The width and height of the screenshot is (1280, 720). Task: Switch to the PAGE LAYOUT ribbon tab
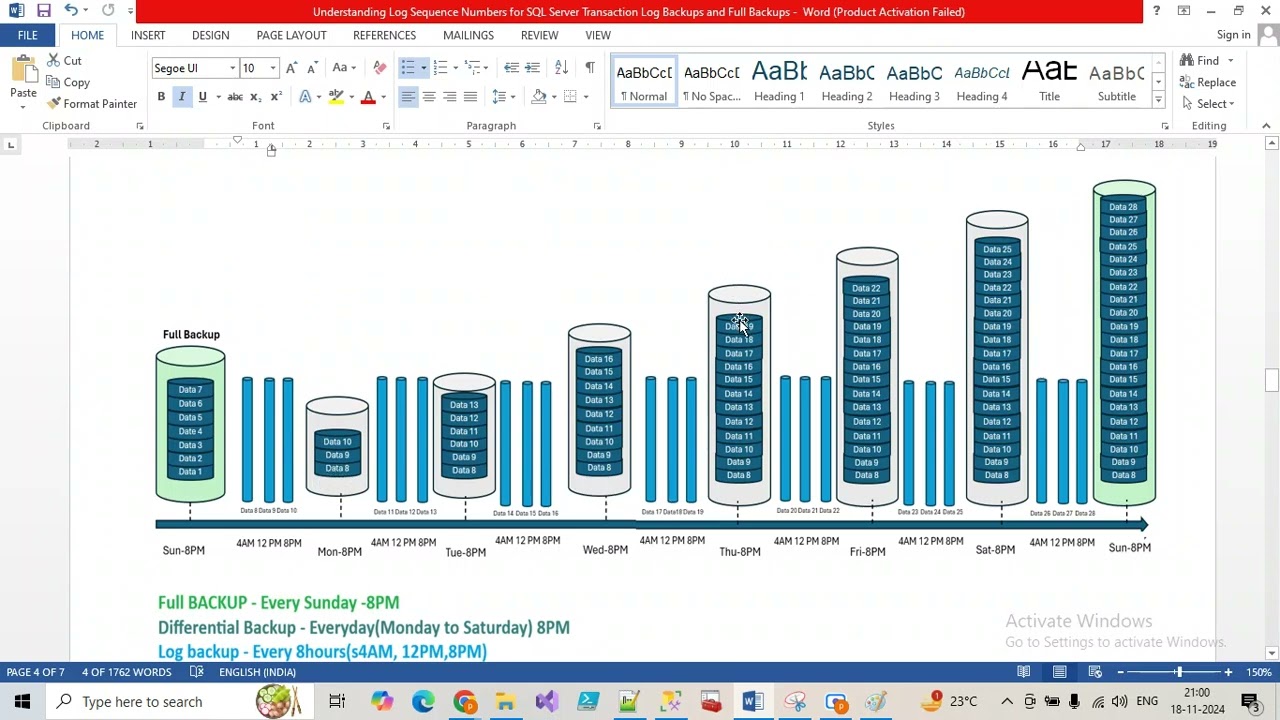pyautogui.click(x=291, y=35)
